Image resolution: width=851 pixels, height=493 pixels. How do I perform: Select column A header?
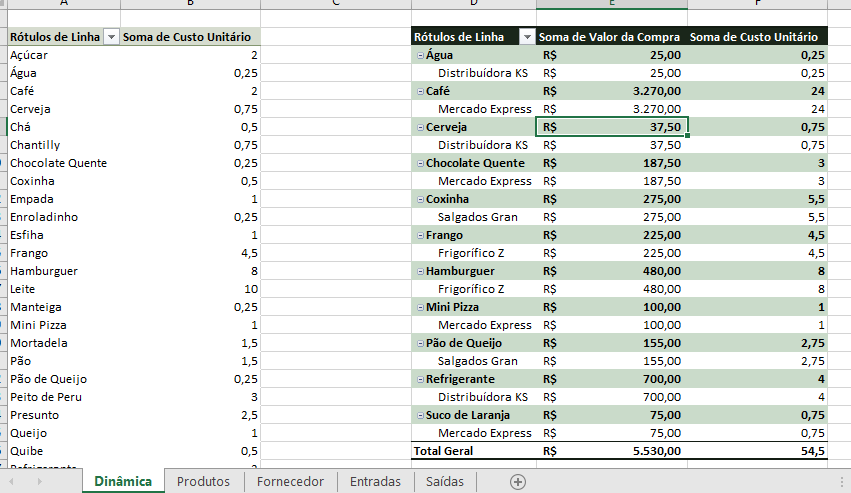[64, 4]
